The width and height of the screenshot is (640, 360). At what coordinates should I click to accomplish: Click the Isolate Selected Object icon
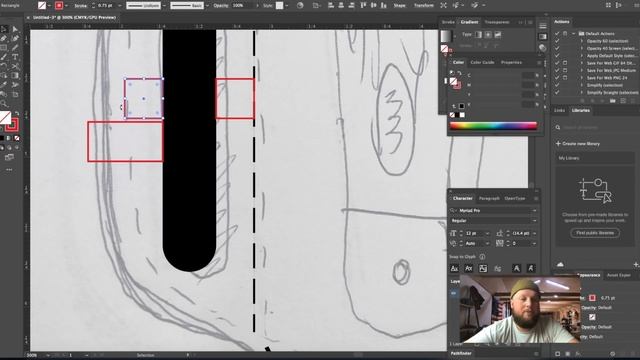click(x=443, y=5)
